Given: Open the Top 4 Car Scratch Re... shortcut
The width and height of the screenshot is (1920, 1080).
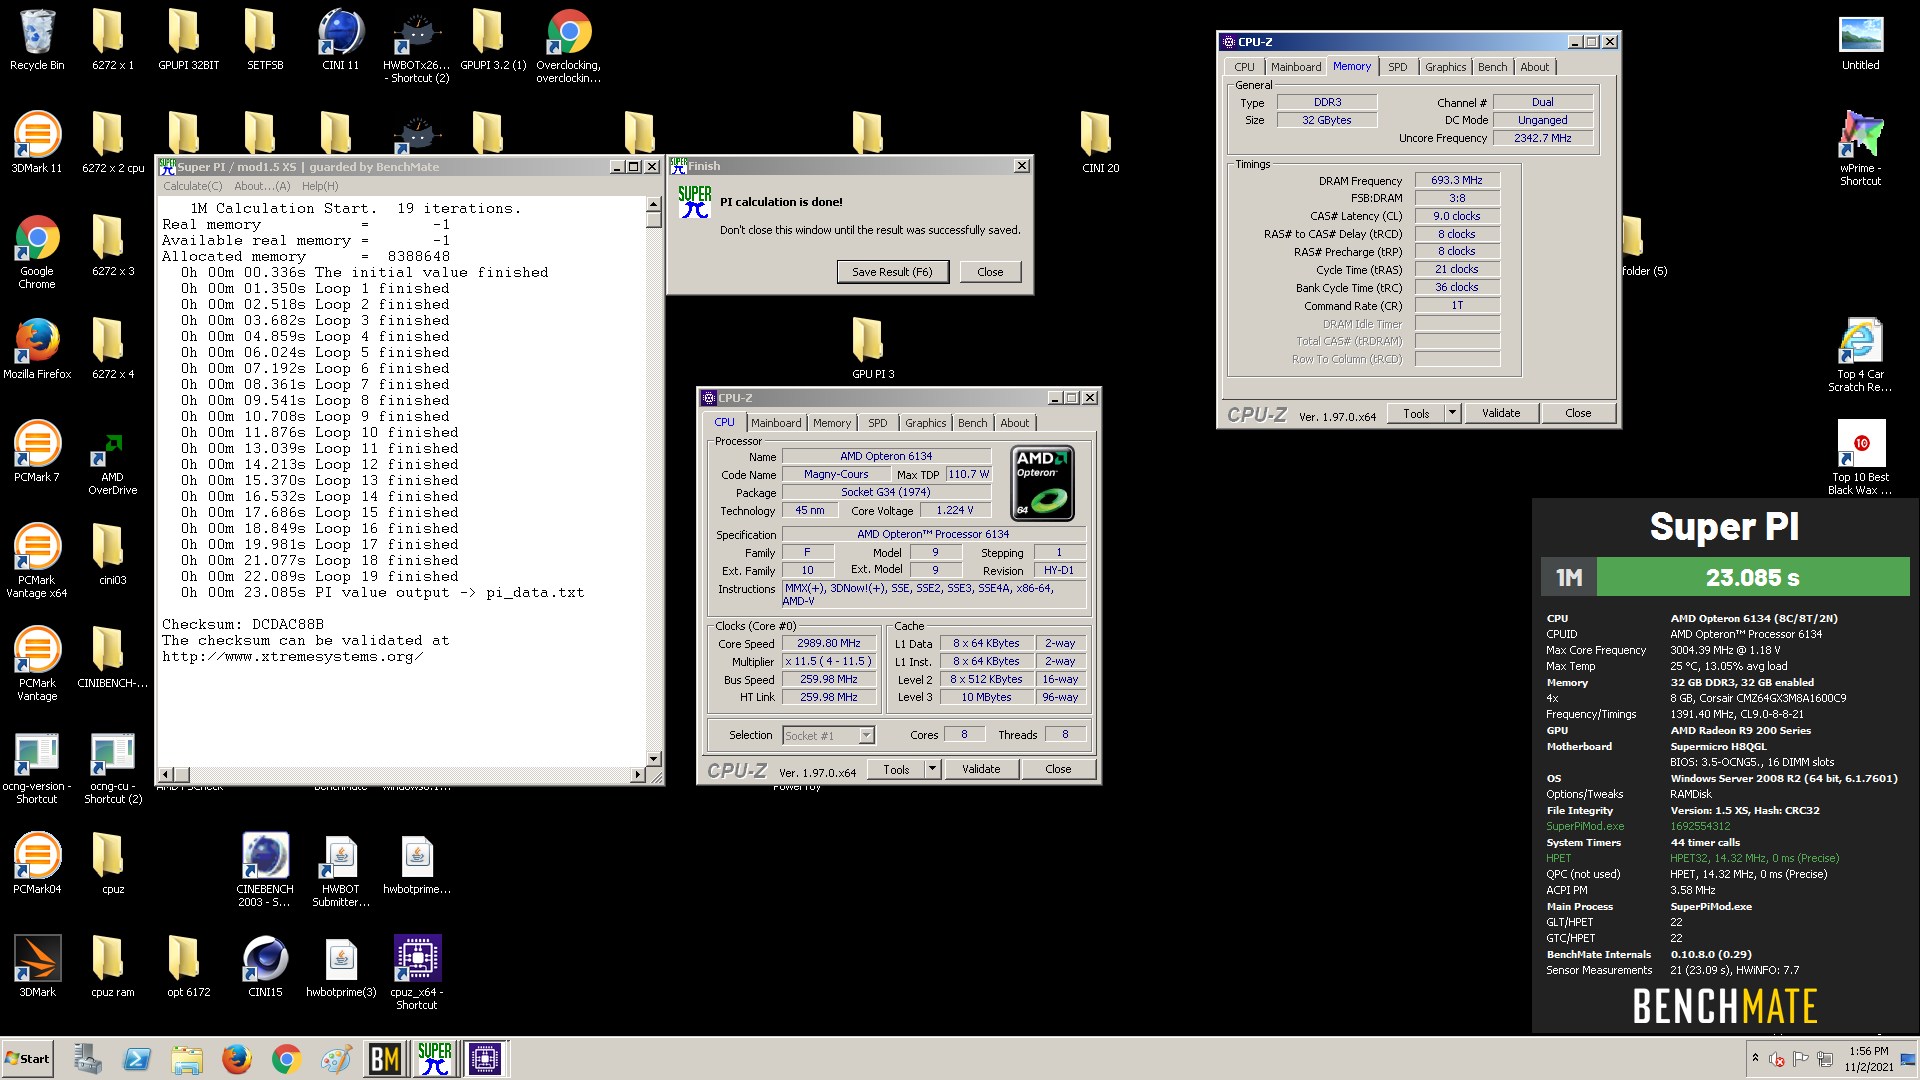Looking at the screenshot, I should [x=1861, y=355].
